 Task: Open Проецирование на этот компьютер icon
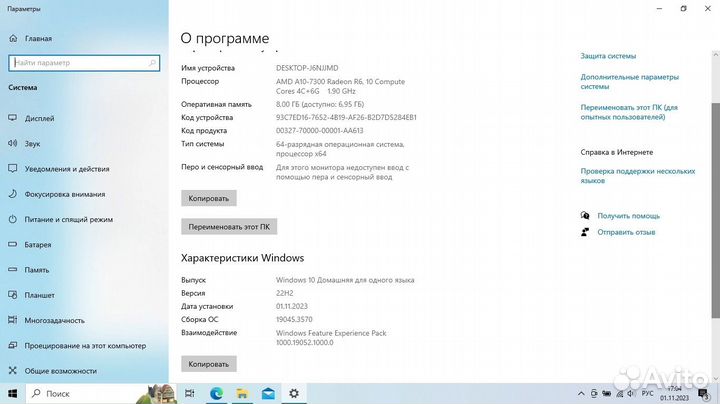(x=13, y=345)
